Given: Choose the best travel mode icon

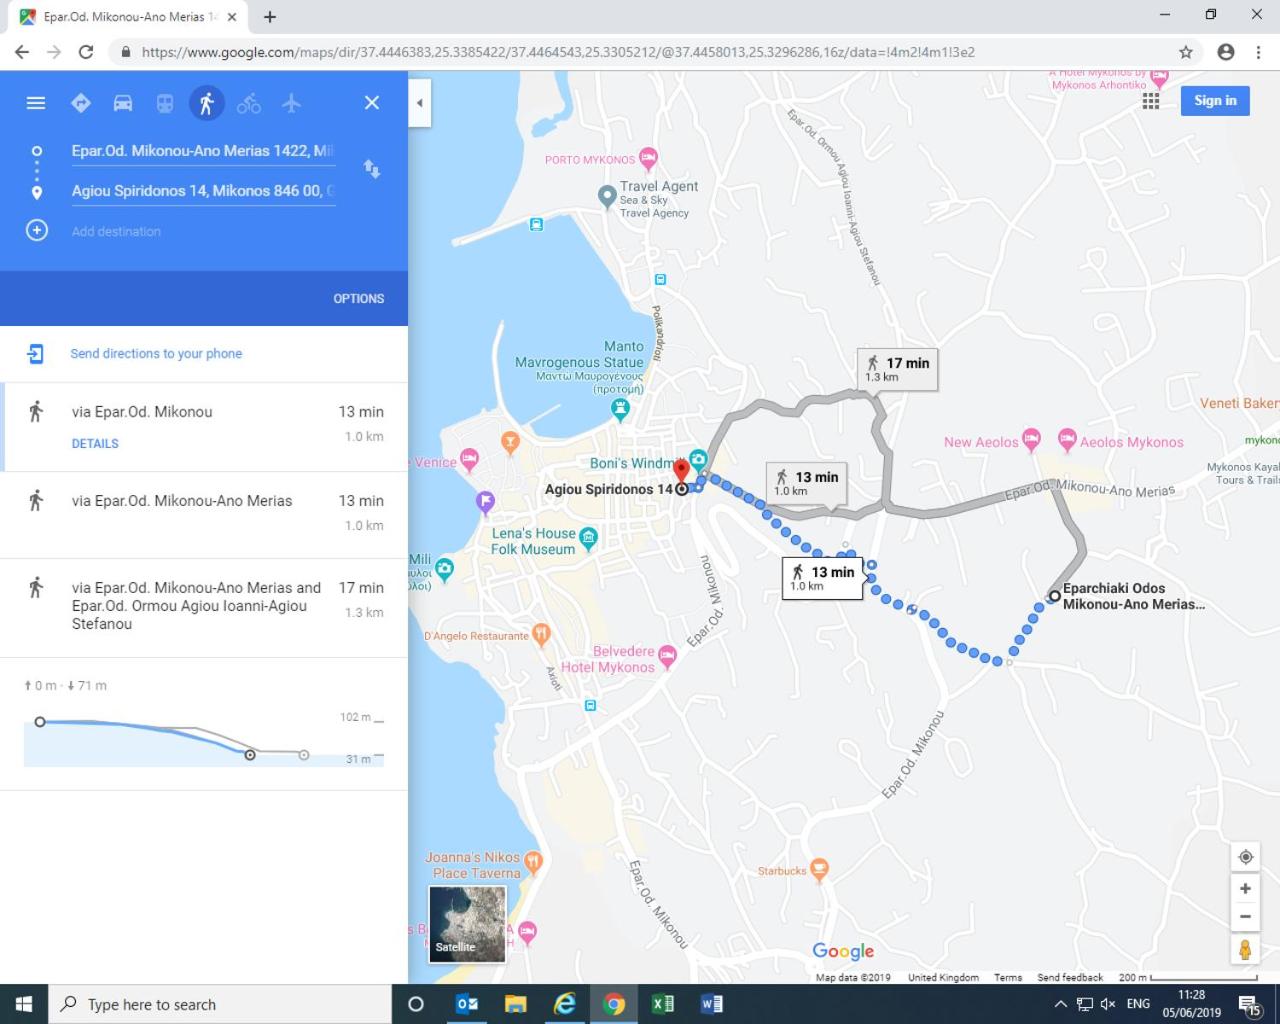Looking at the screenshot, I should point(81,103).
